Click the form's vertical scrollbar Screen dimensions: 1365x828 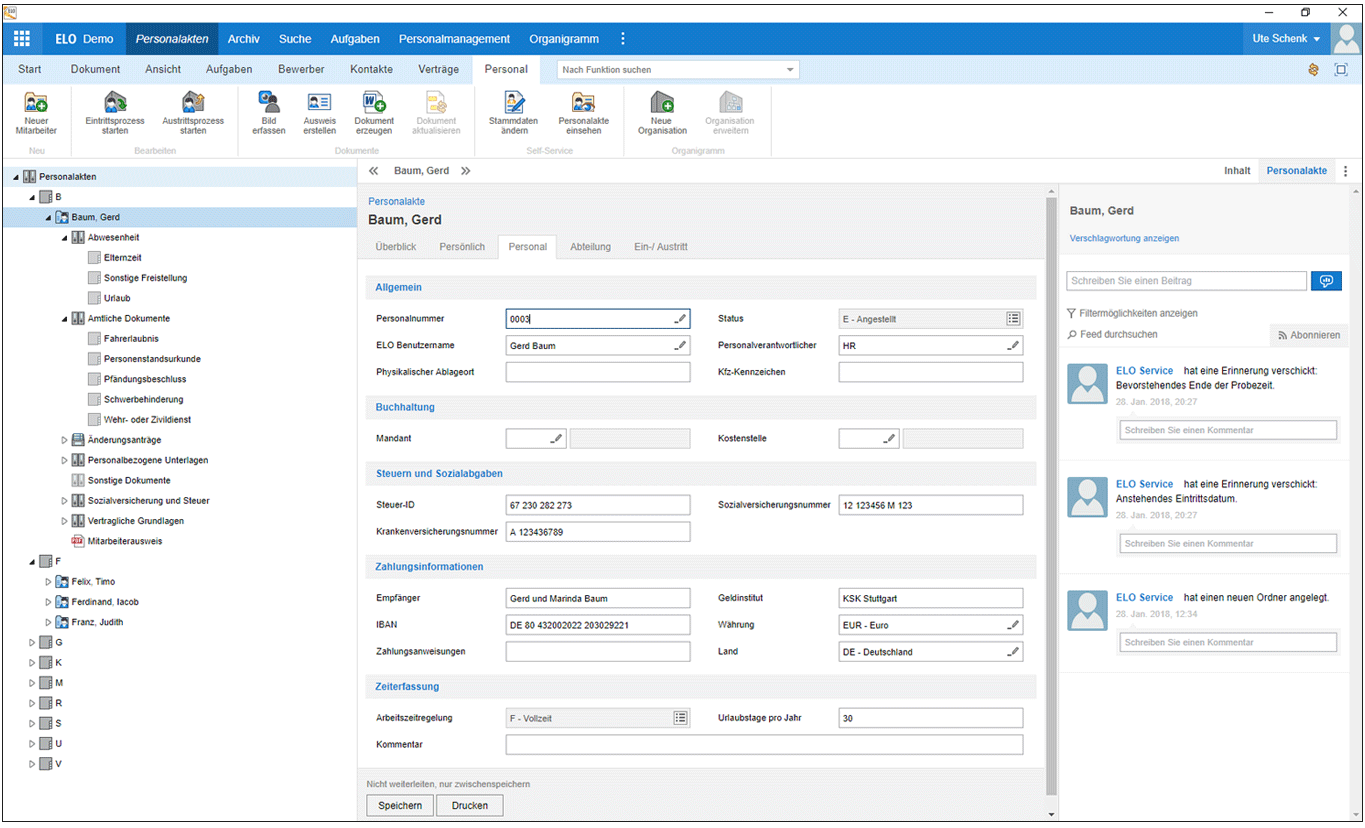click(x=1051, y=496)
